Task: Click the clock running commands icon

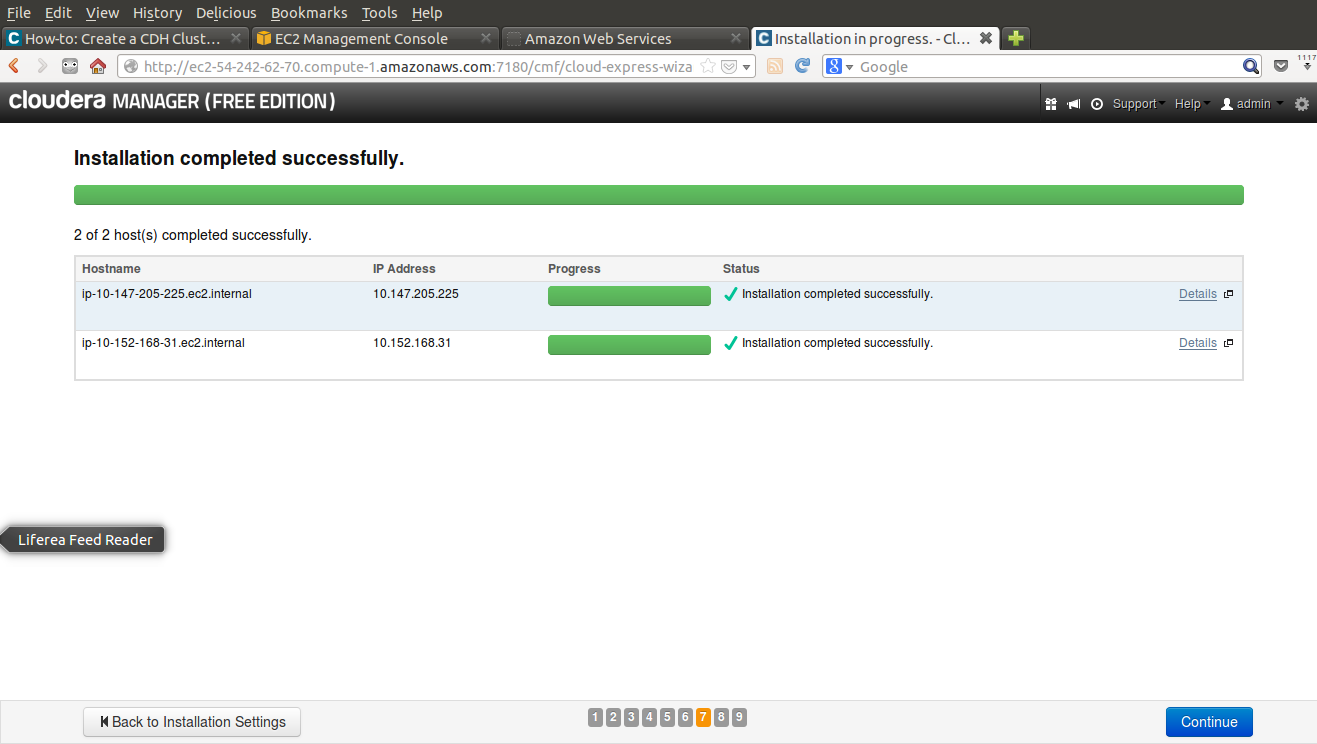Action: pos(1097,104)
